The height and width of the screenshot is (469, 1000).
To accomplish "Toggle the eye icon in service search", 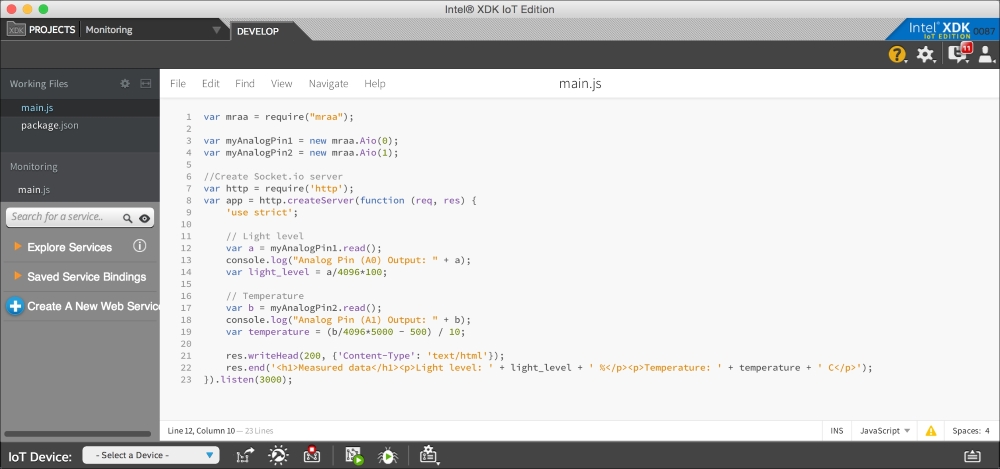I will [x=145, y=218].
